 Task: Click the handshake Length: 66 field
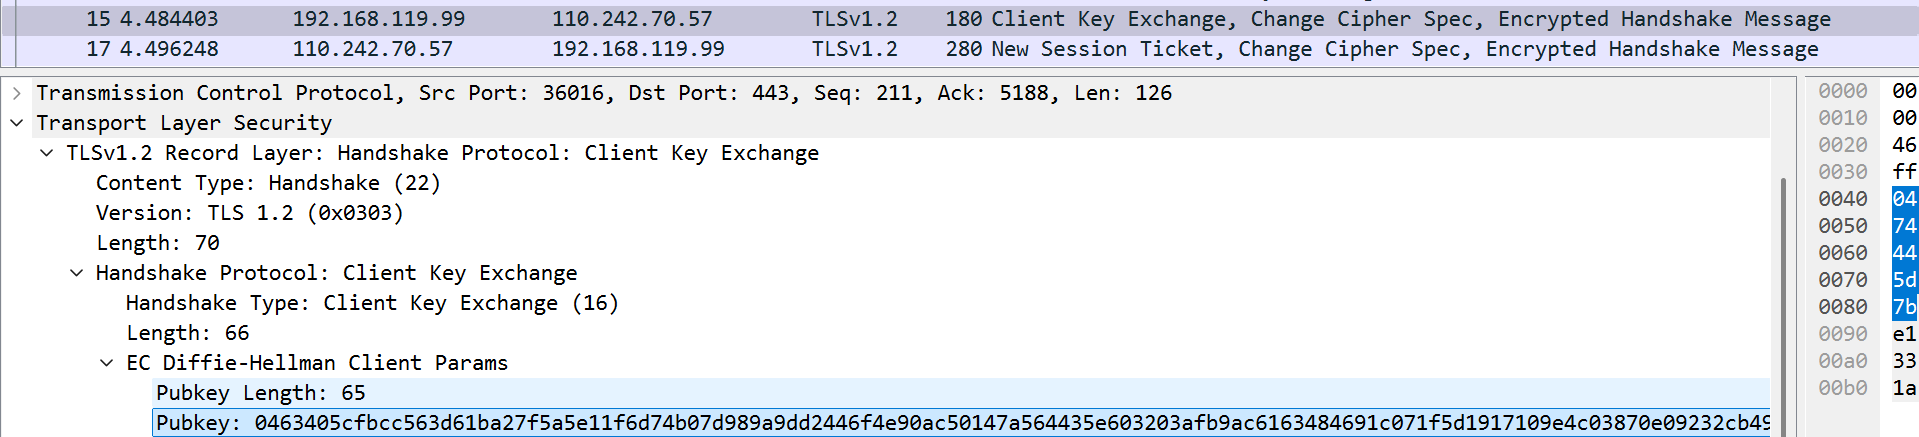point(188,333)
